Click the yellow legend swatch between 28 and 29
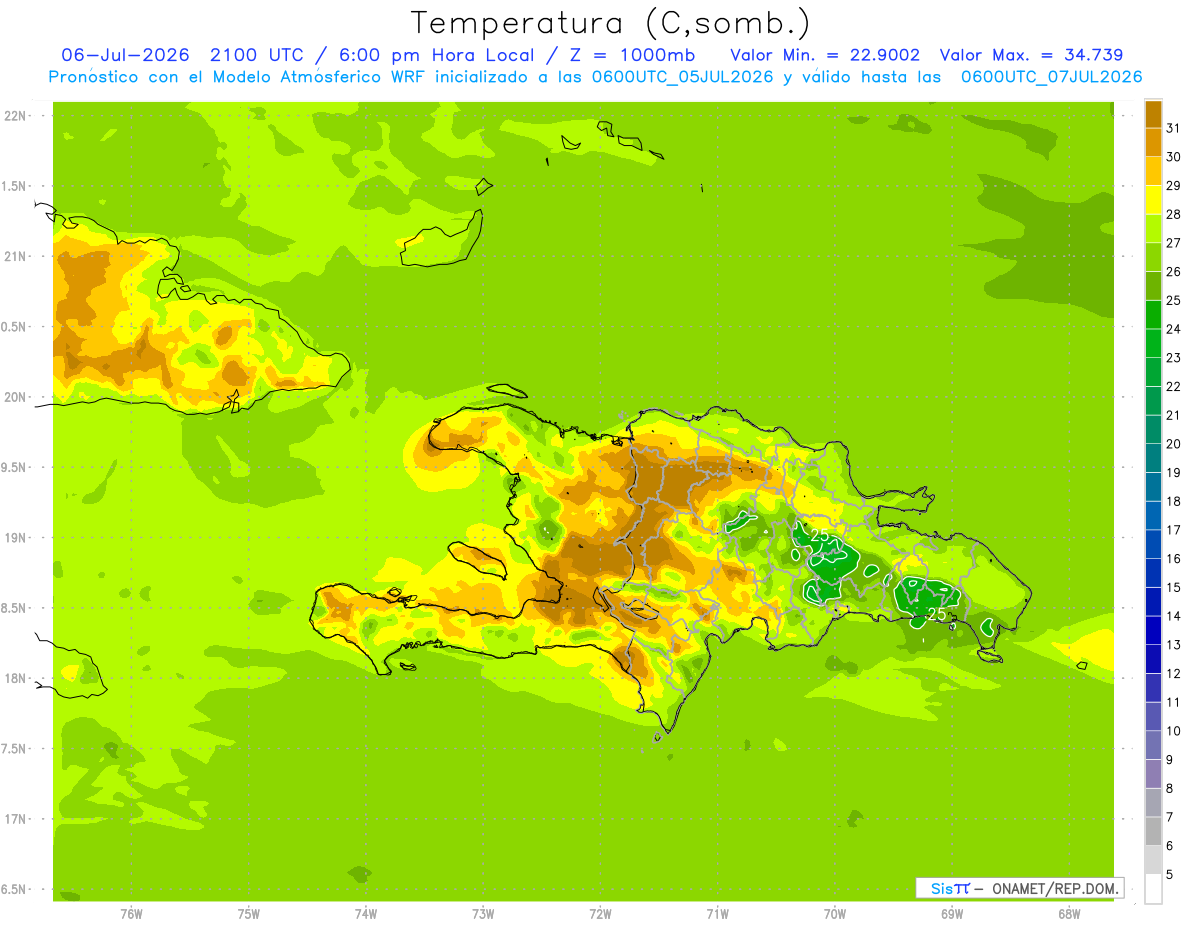Viewport: 1200px width, 927px height. tap(1153, 200)
